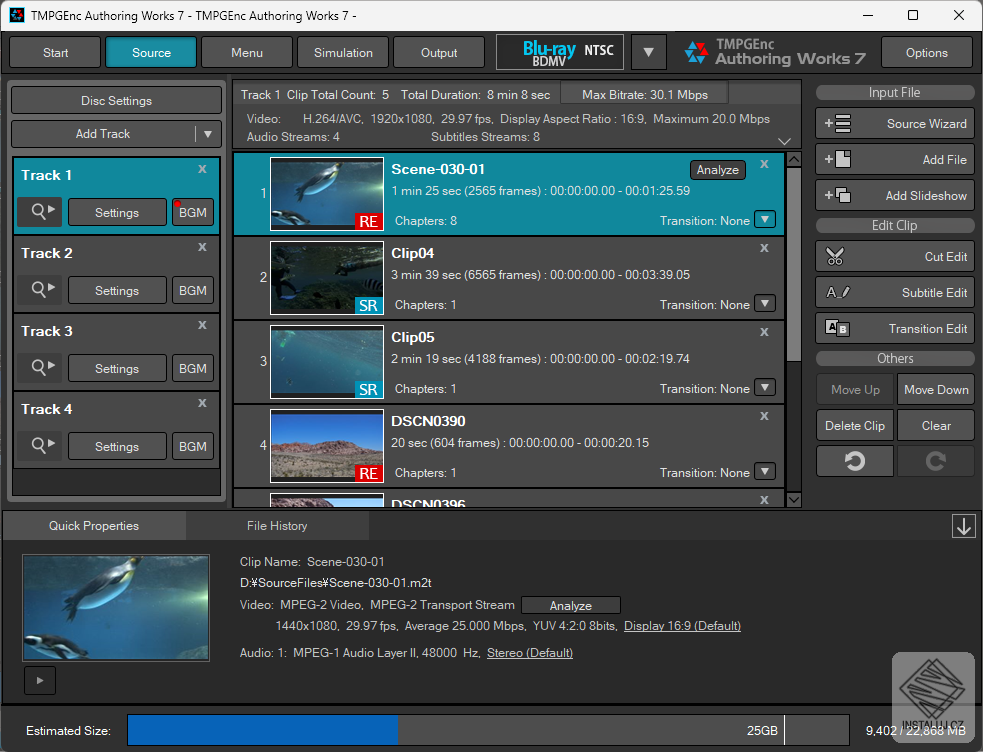Click clip list scroll up arrow

point(793,159)
